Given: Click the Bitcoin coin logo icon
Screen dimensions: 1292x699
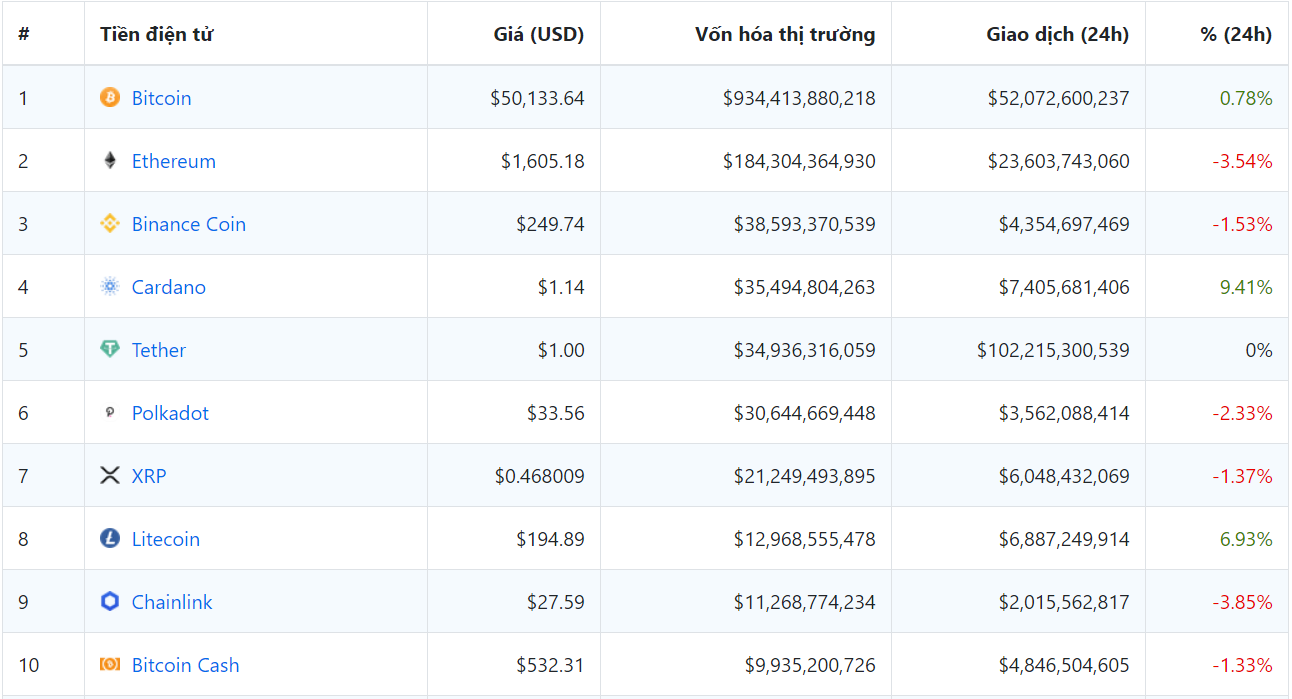Looking at the screenshot, I should (x=110, y=97).
